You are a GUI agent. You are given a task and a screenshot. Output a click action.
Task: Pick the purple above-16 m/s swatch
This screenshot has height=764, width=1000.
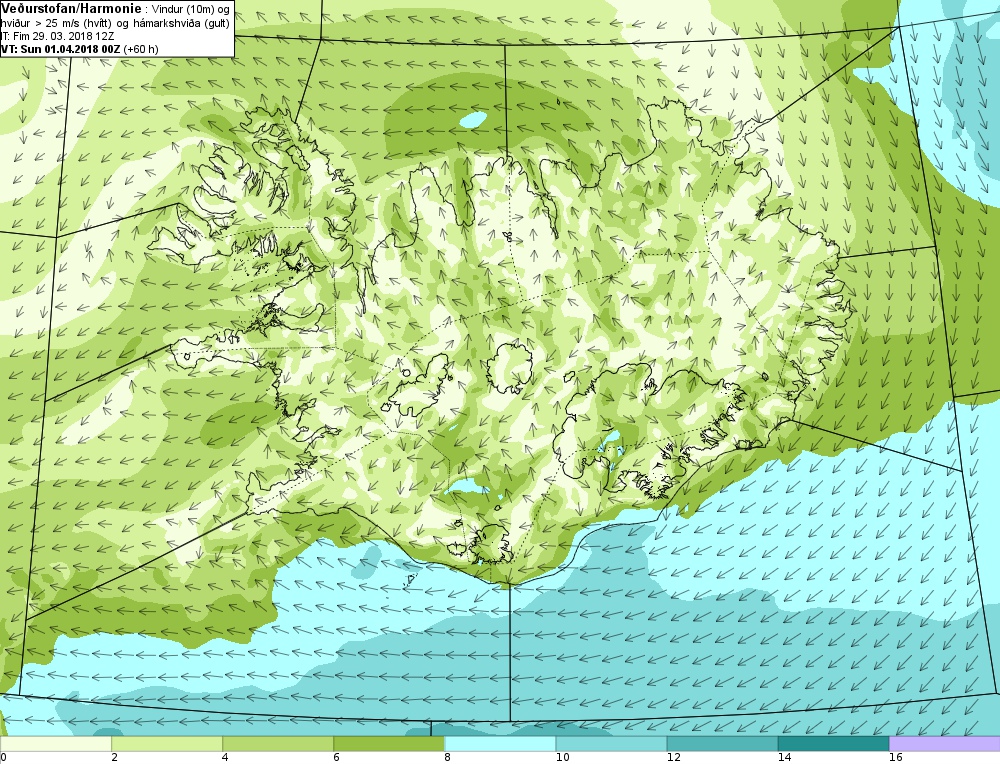pos(945,744)
